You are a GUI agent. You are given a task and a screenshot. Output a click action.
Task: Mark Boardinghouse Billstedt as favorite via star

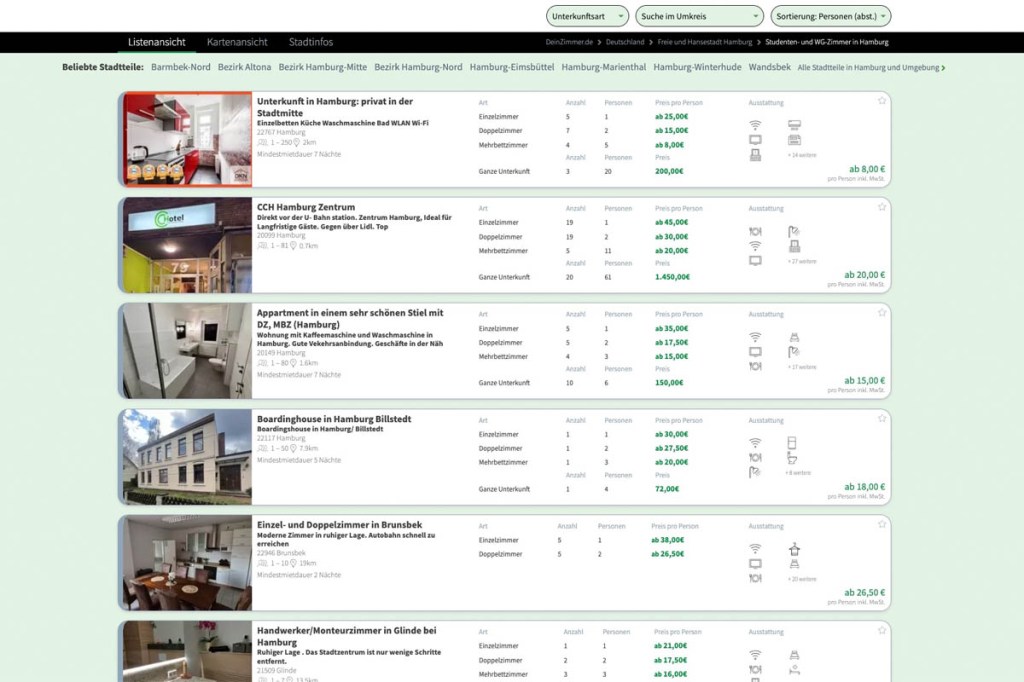click(x=882, y=418)
